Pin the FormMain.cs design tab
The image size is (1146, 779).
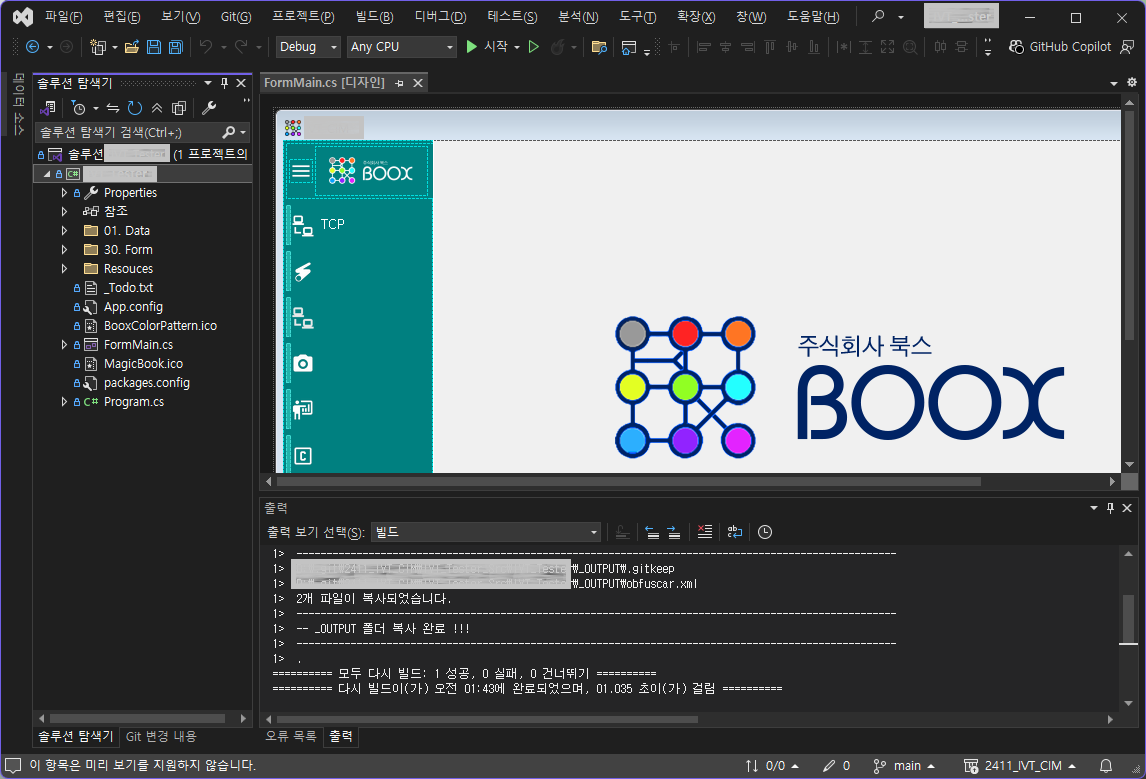coord(399,83)
